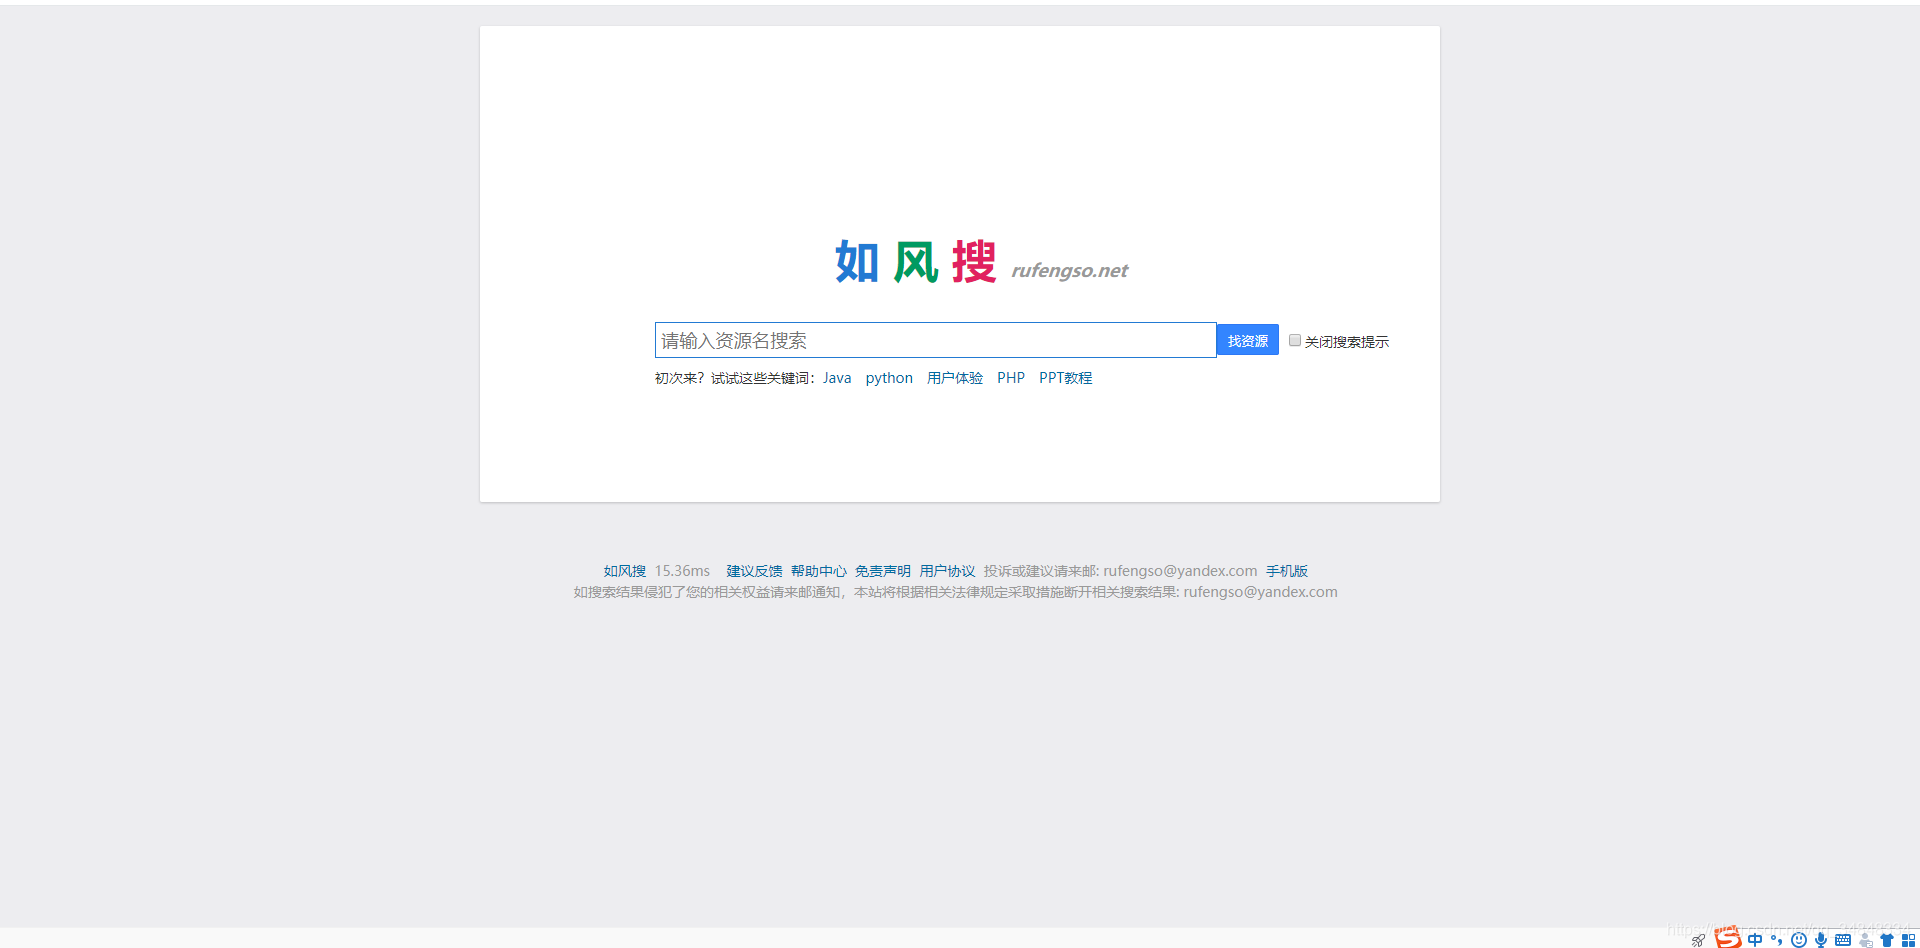Open the input method skin shirt icon

1887,940
